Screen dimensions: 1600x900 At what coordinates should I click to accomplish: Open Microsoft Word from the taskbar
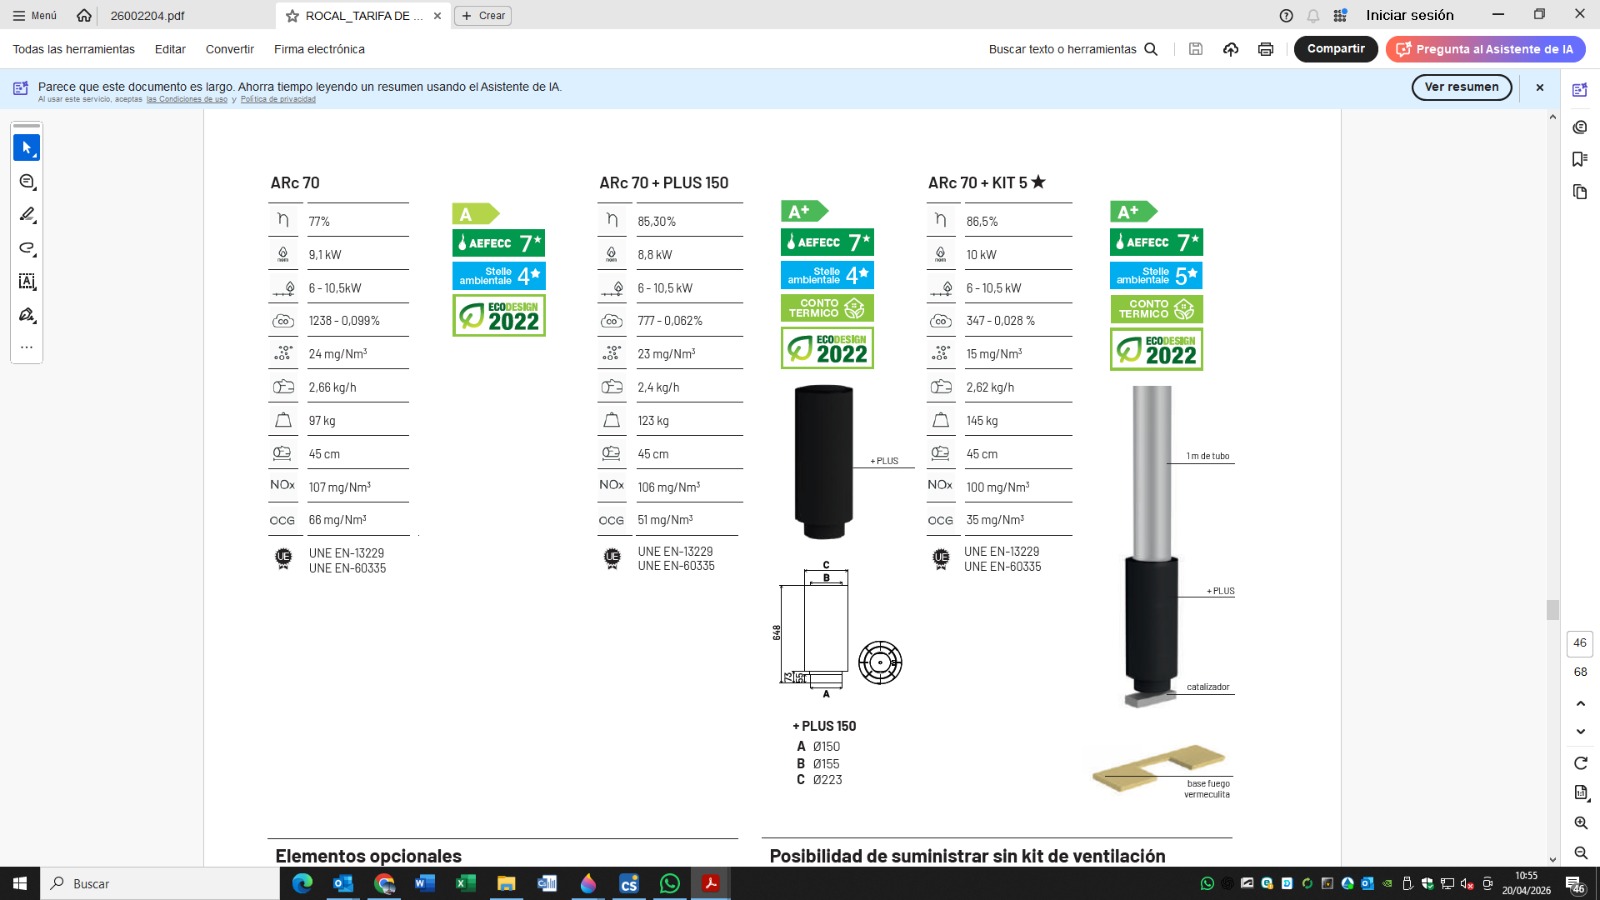(425, 883)
